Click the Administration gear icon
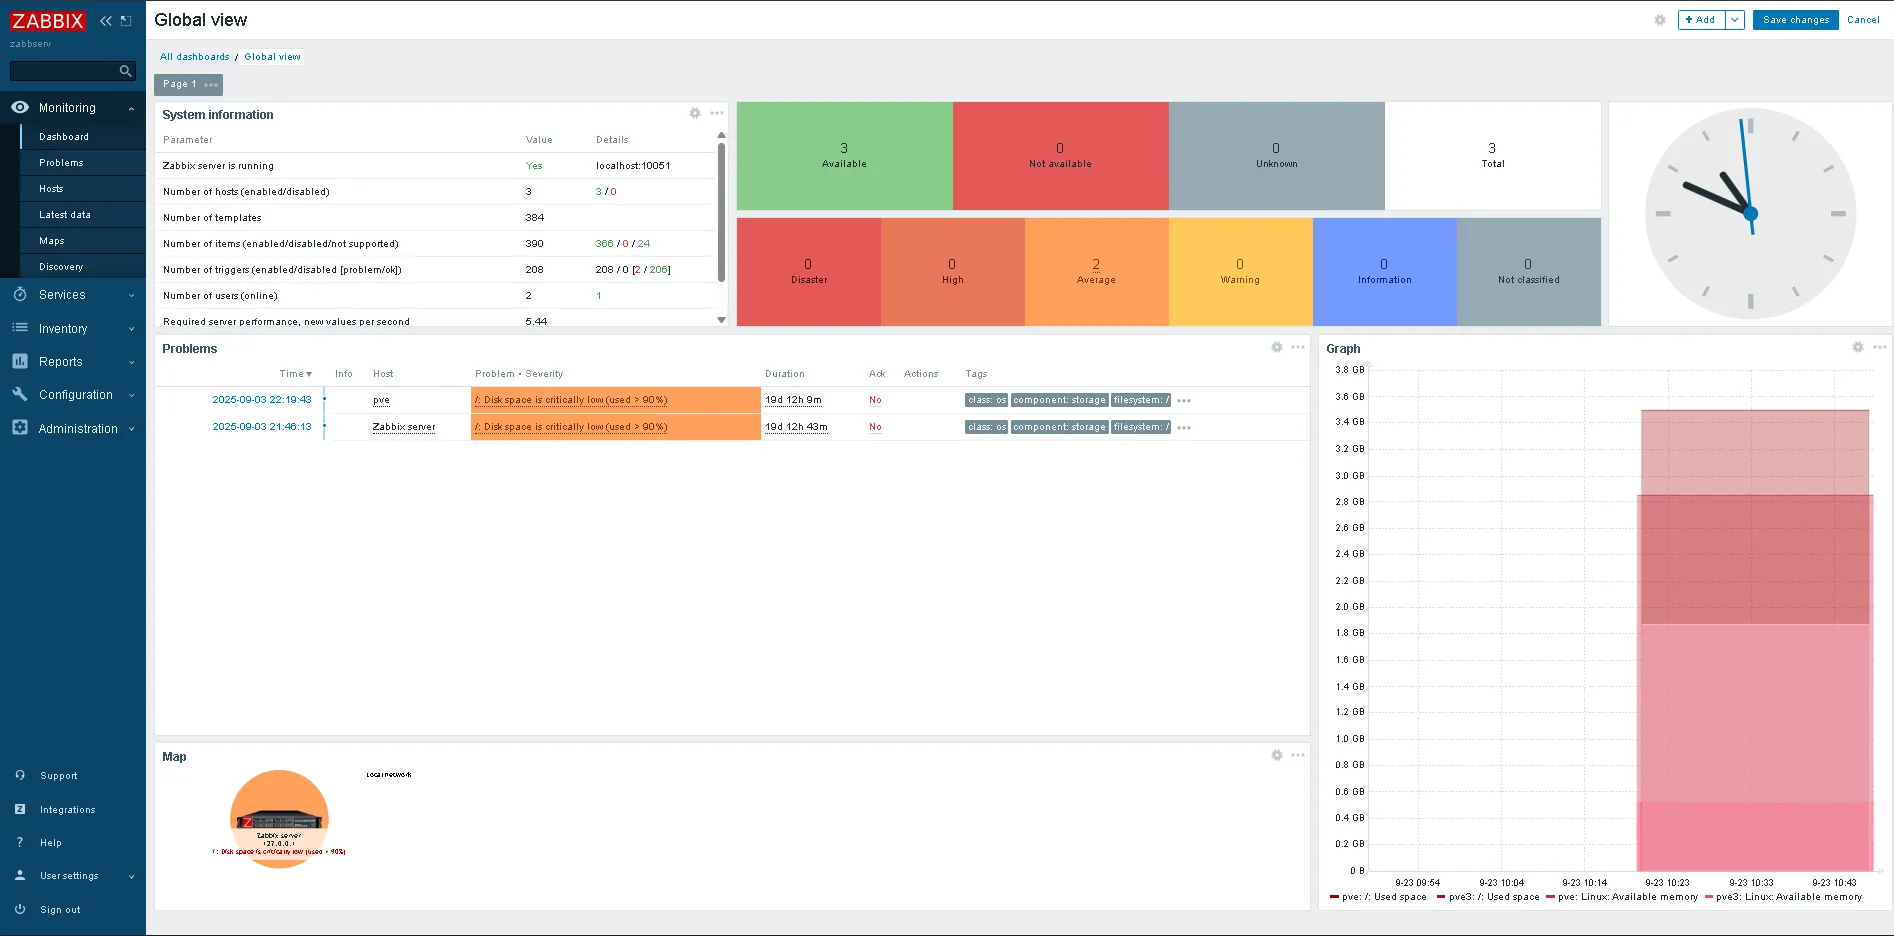1894x936 pixels. pos(20,427)
